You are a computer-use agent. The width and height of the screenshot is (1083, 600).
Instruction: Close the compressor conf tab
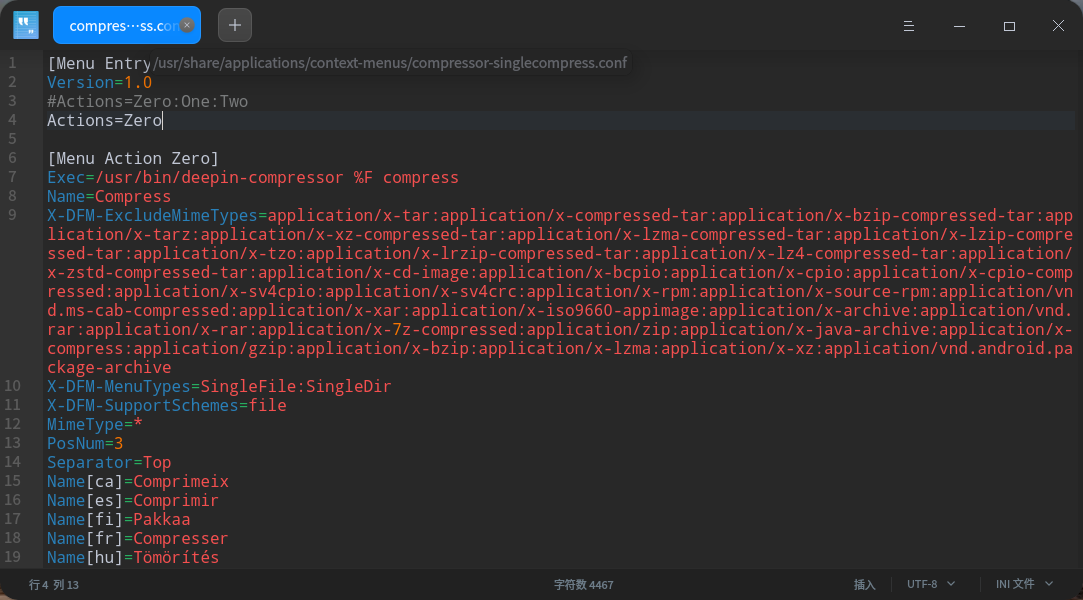186,26
